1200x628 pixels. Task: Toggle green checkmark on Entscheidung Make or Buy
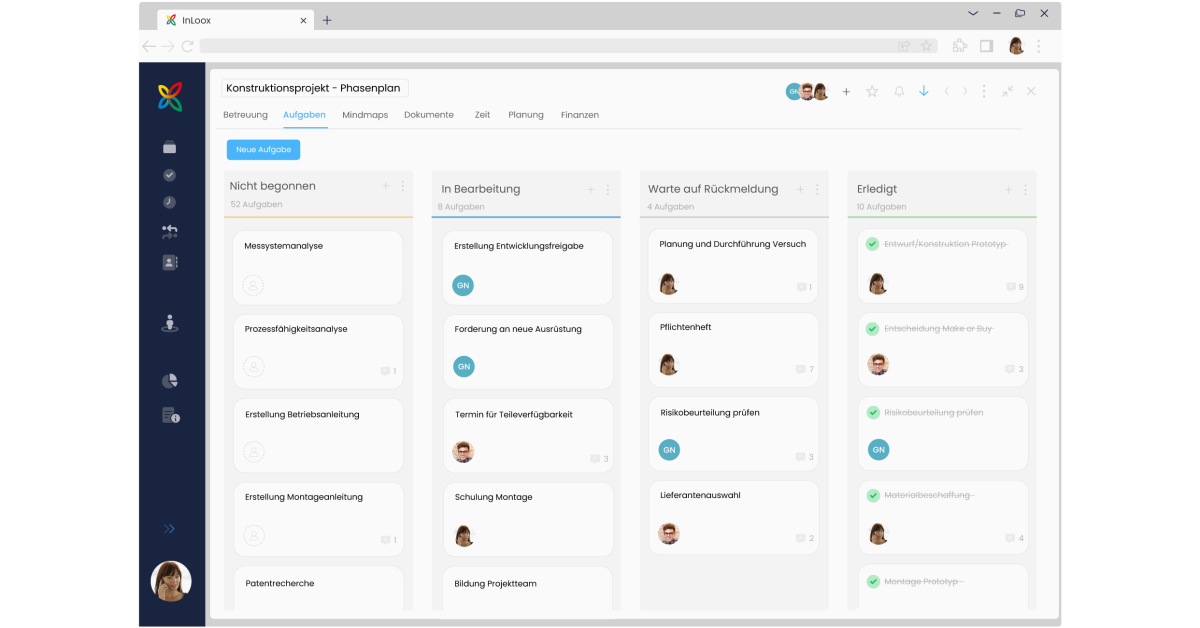[872, 328]
